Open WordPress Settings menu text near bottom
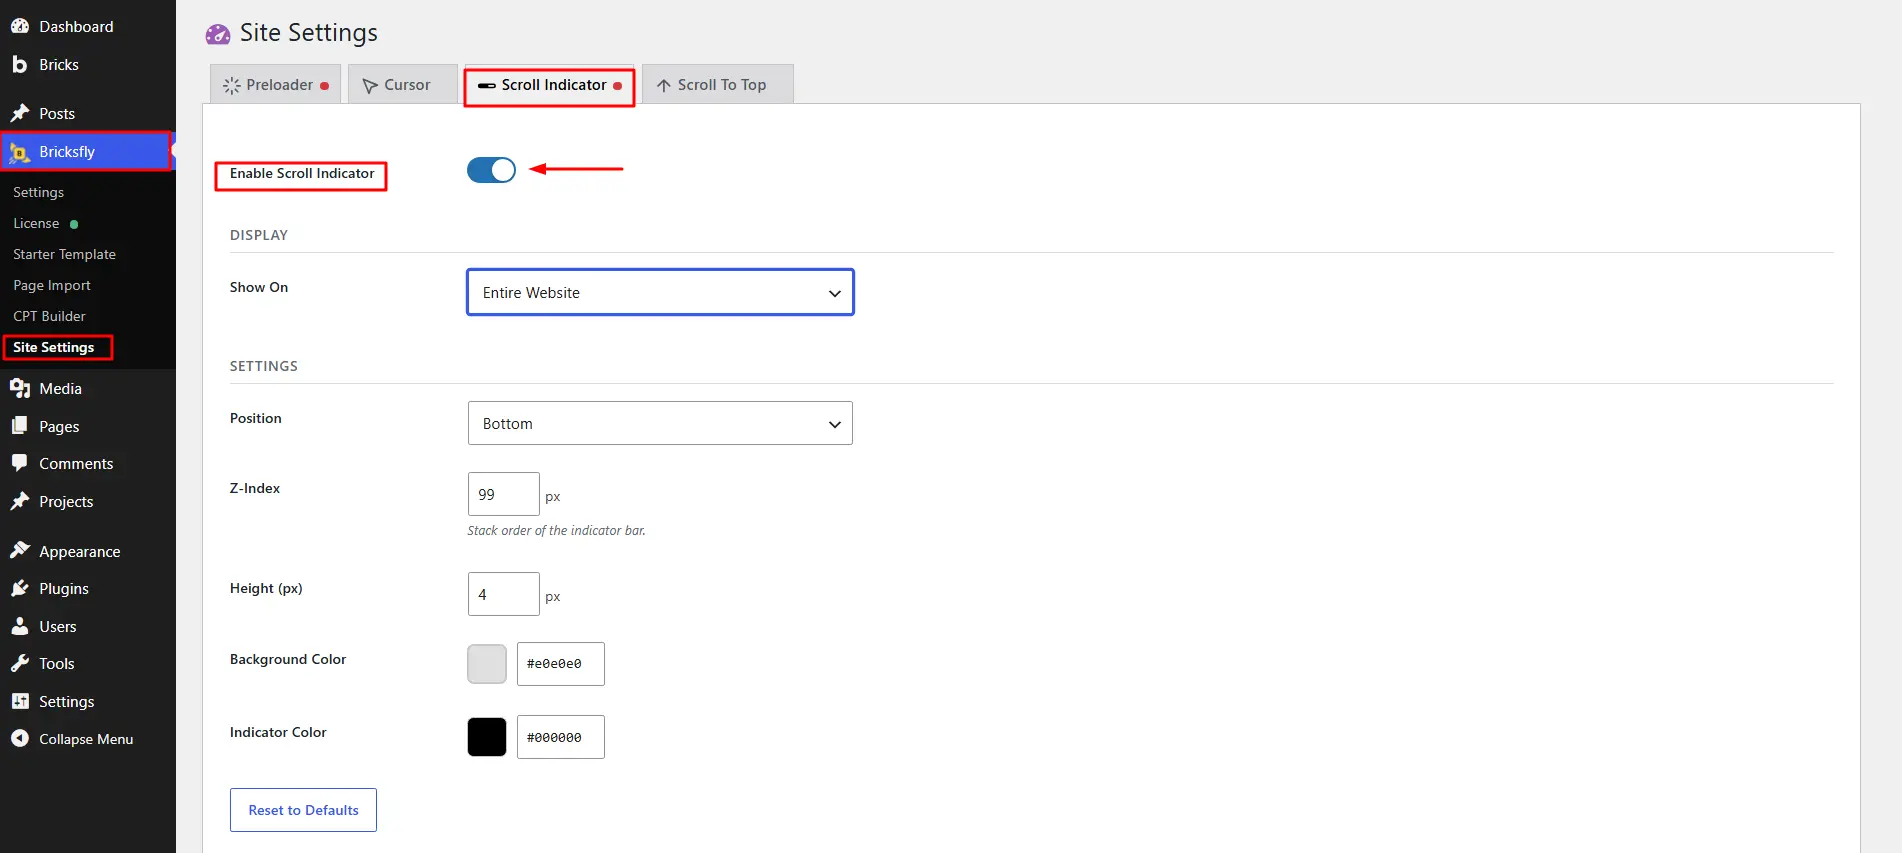This screenshot has height=853, width=1902. coord(67,701)
